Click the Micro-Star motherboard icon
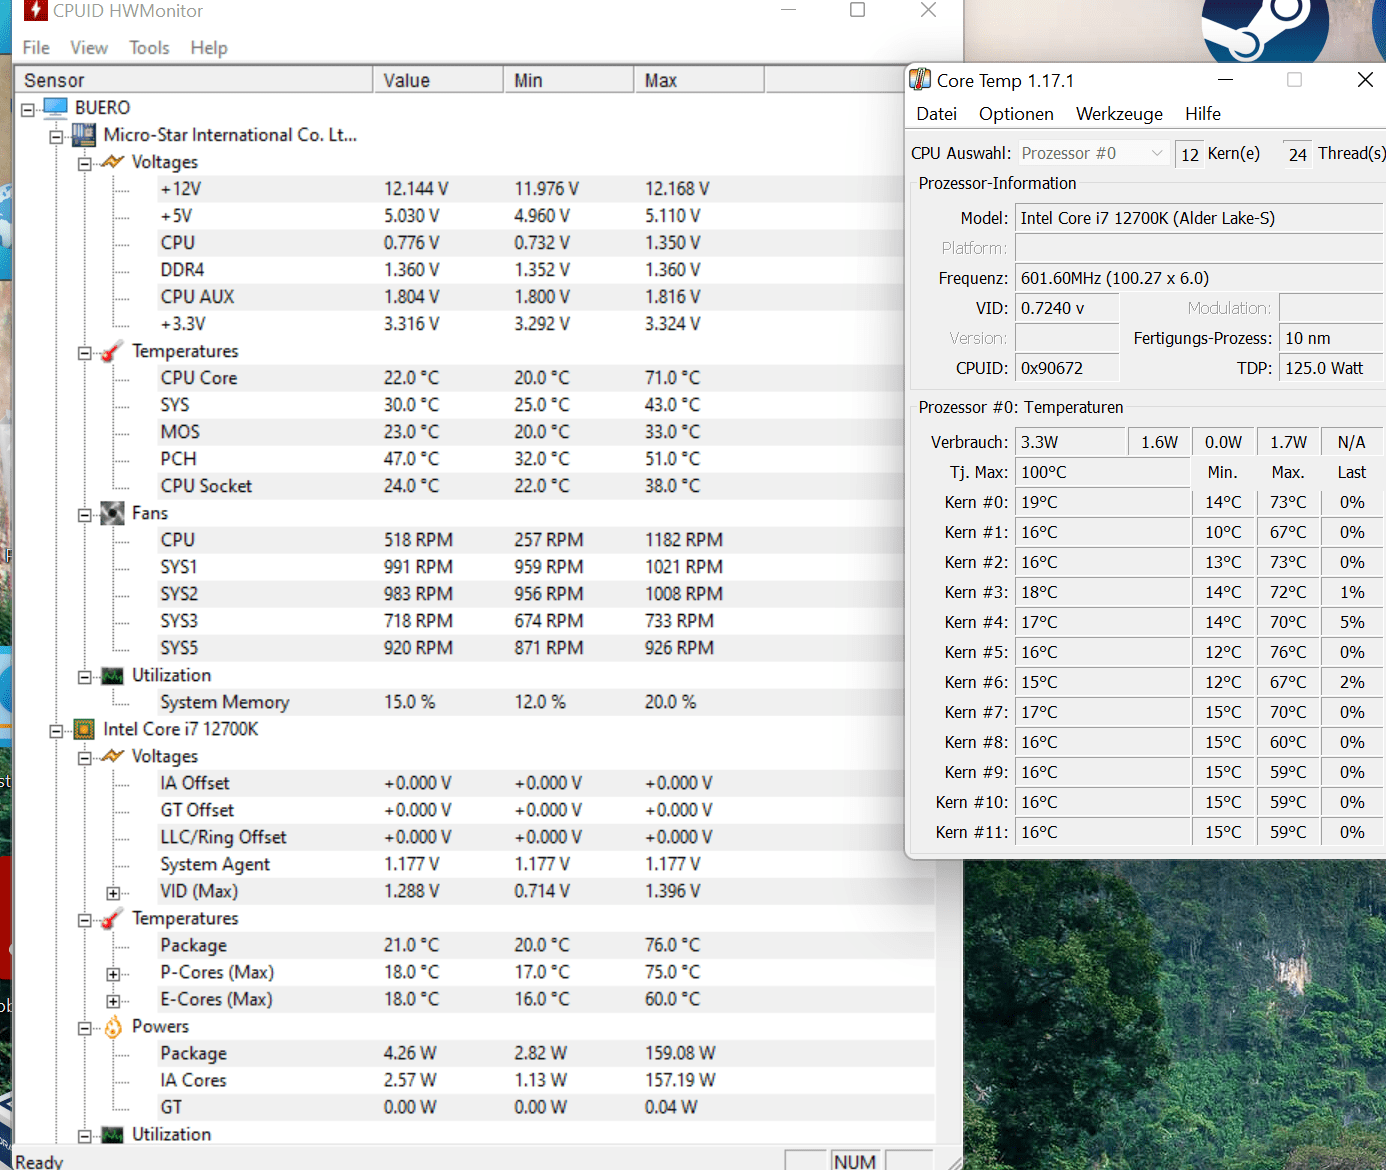 84,135
